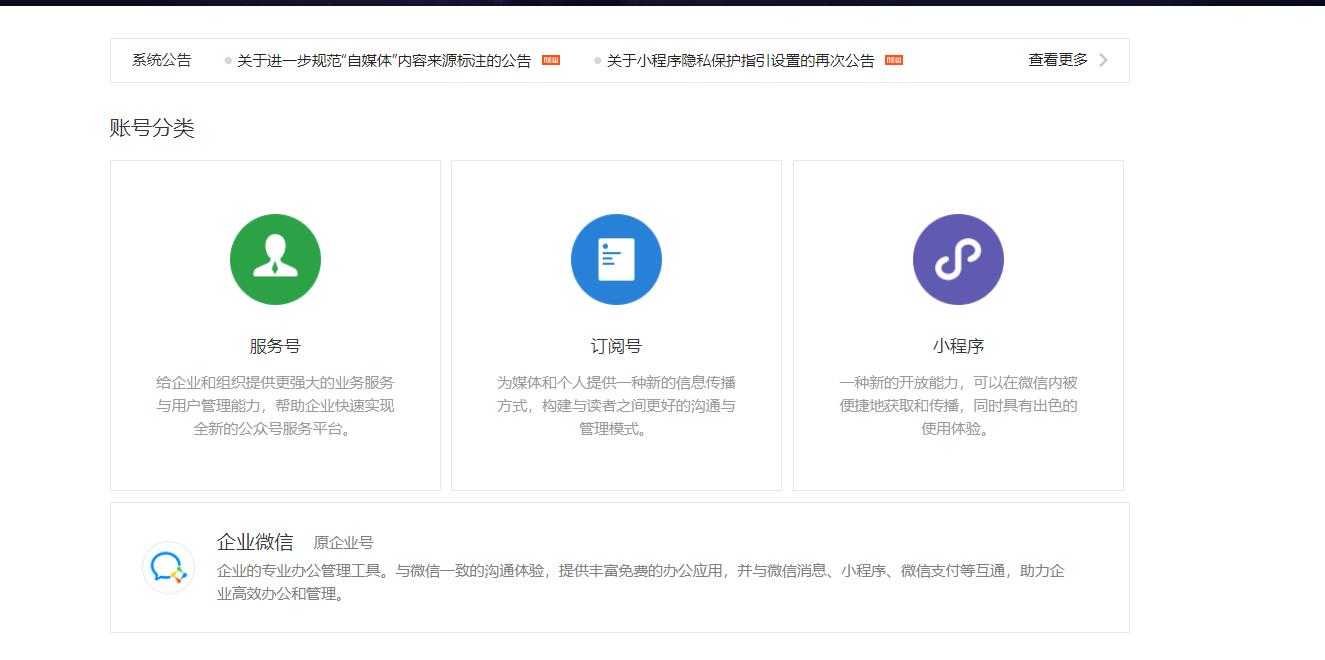Viewport: 1325px width, 660px height.
Task: Click the green 服务号 person icon
Action: click(x=275, y=259)
